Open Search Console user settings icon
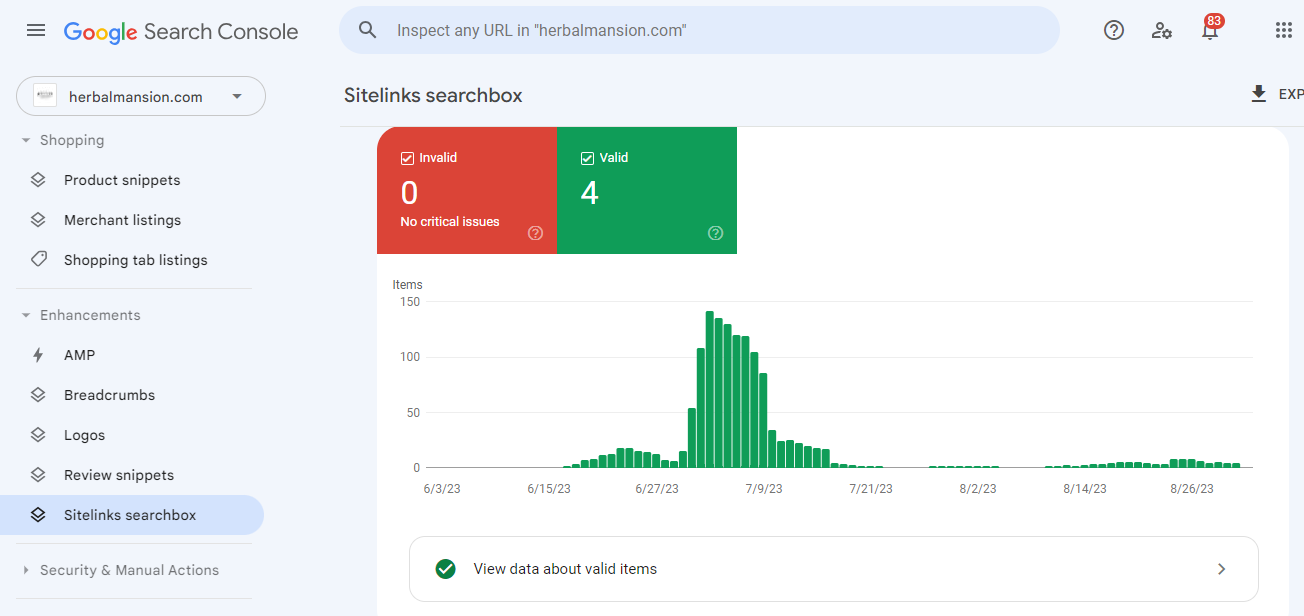This screenshot has width=1304, height=616. pos(1162,30)
